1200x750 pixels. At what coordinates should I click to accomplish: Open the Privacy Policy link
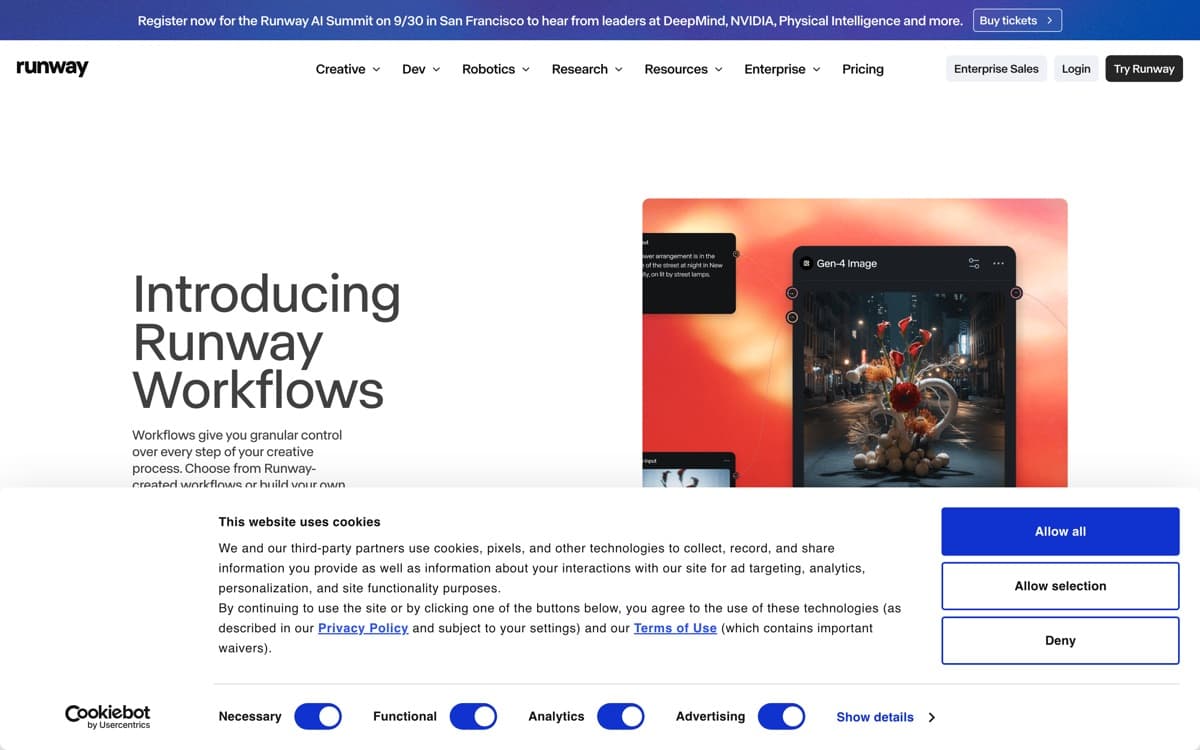coord(363,628)
